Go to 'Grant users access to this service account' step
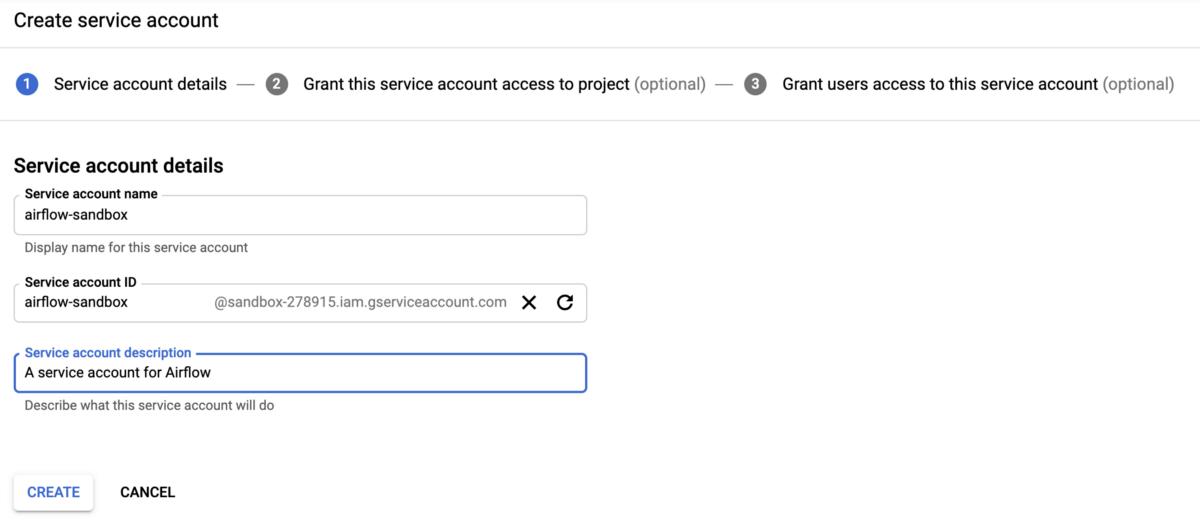The height and width of the screenshot is (525, 1200). 939,84
